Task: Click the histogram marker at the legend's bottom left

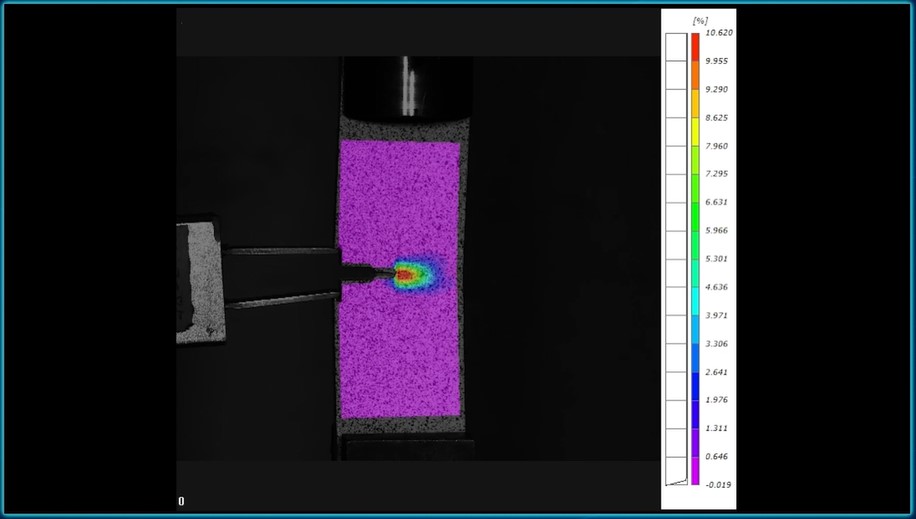Action: click(676, 482)
